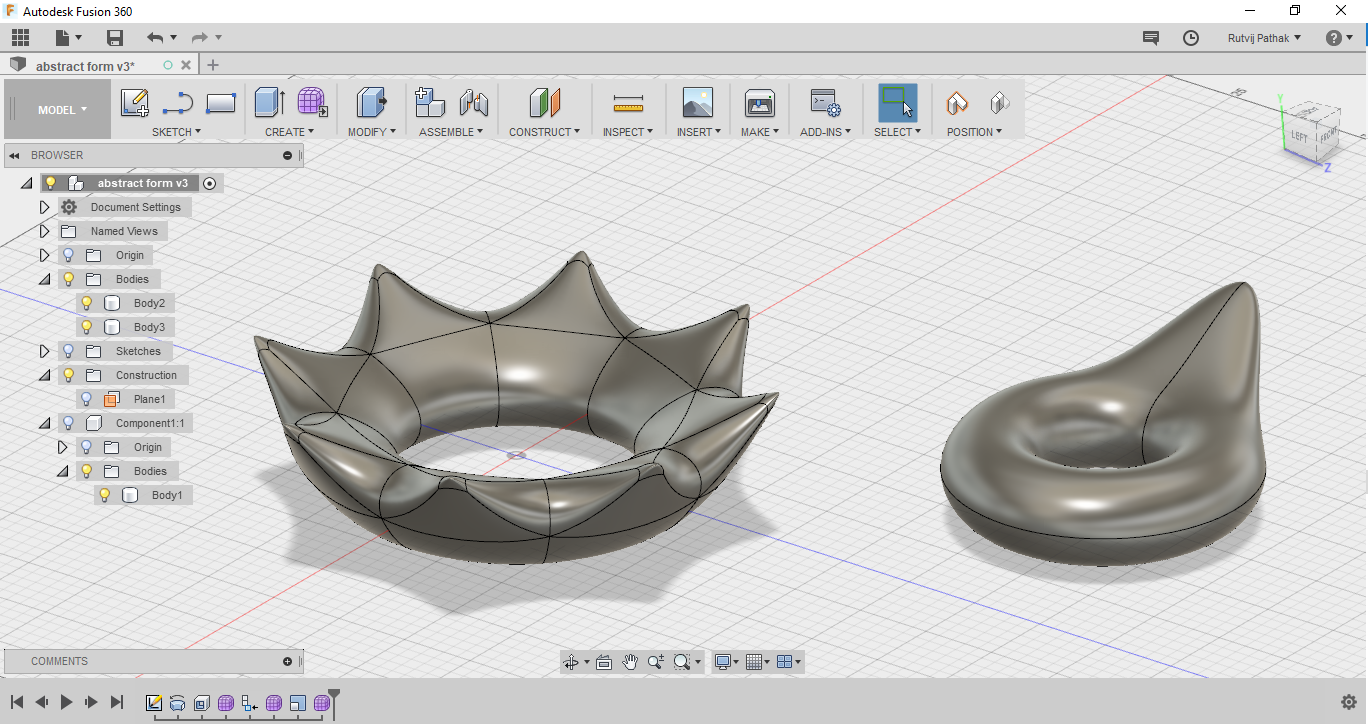1368x724 pixels.
Task: Open the Rutvij Pathak account menu
Action: 1264,38
